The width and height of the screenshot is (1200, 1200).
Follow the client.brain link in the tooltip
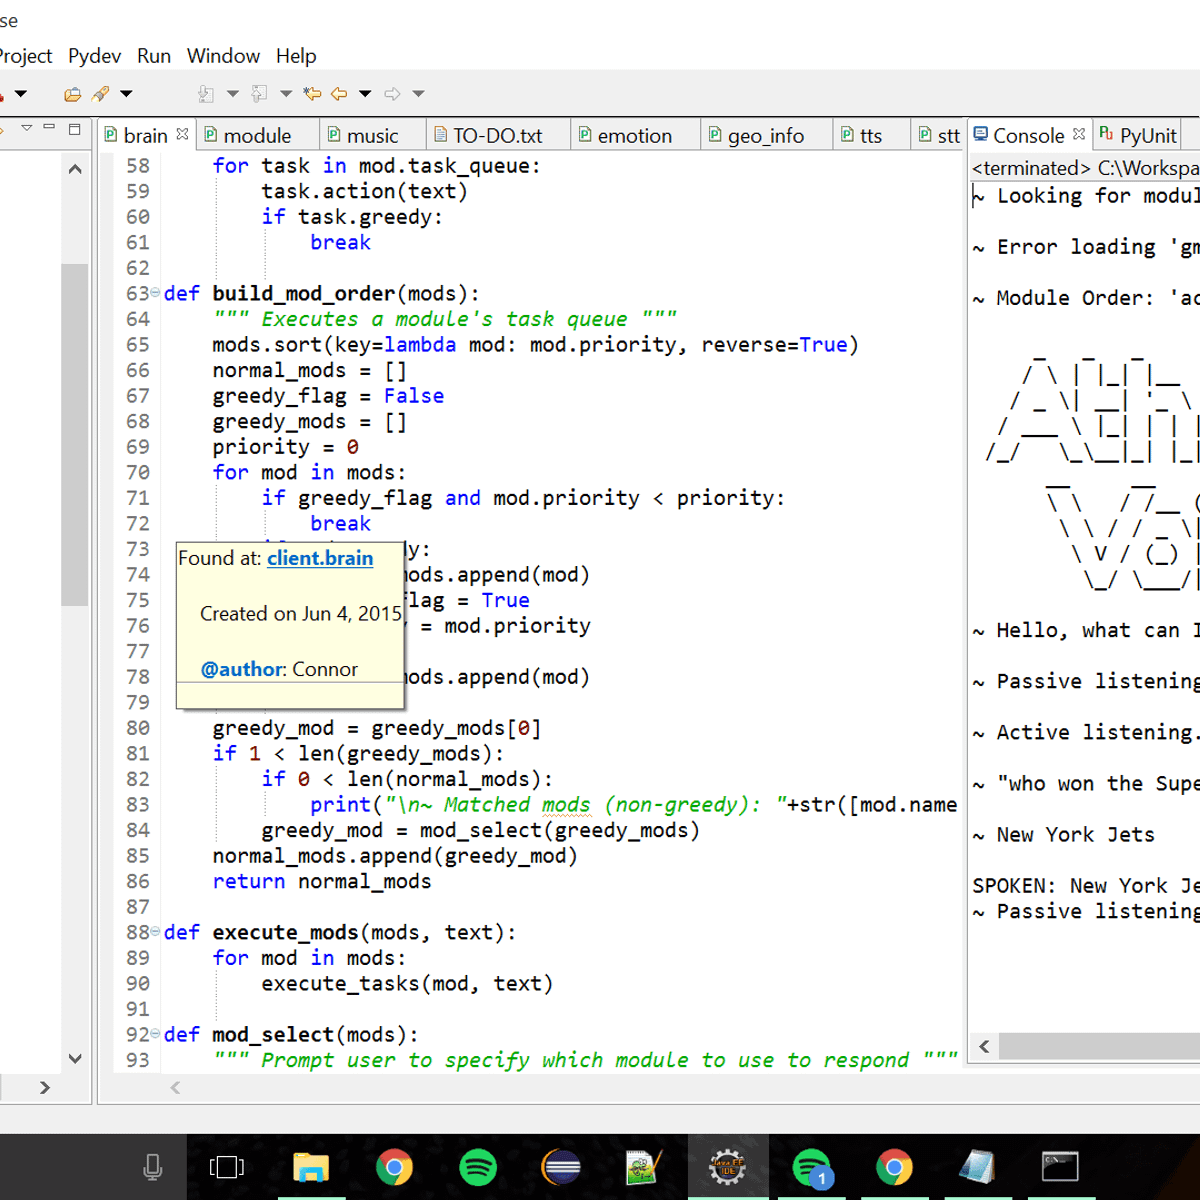(320, 558)
